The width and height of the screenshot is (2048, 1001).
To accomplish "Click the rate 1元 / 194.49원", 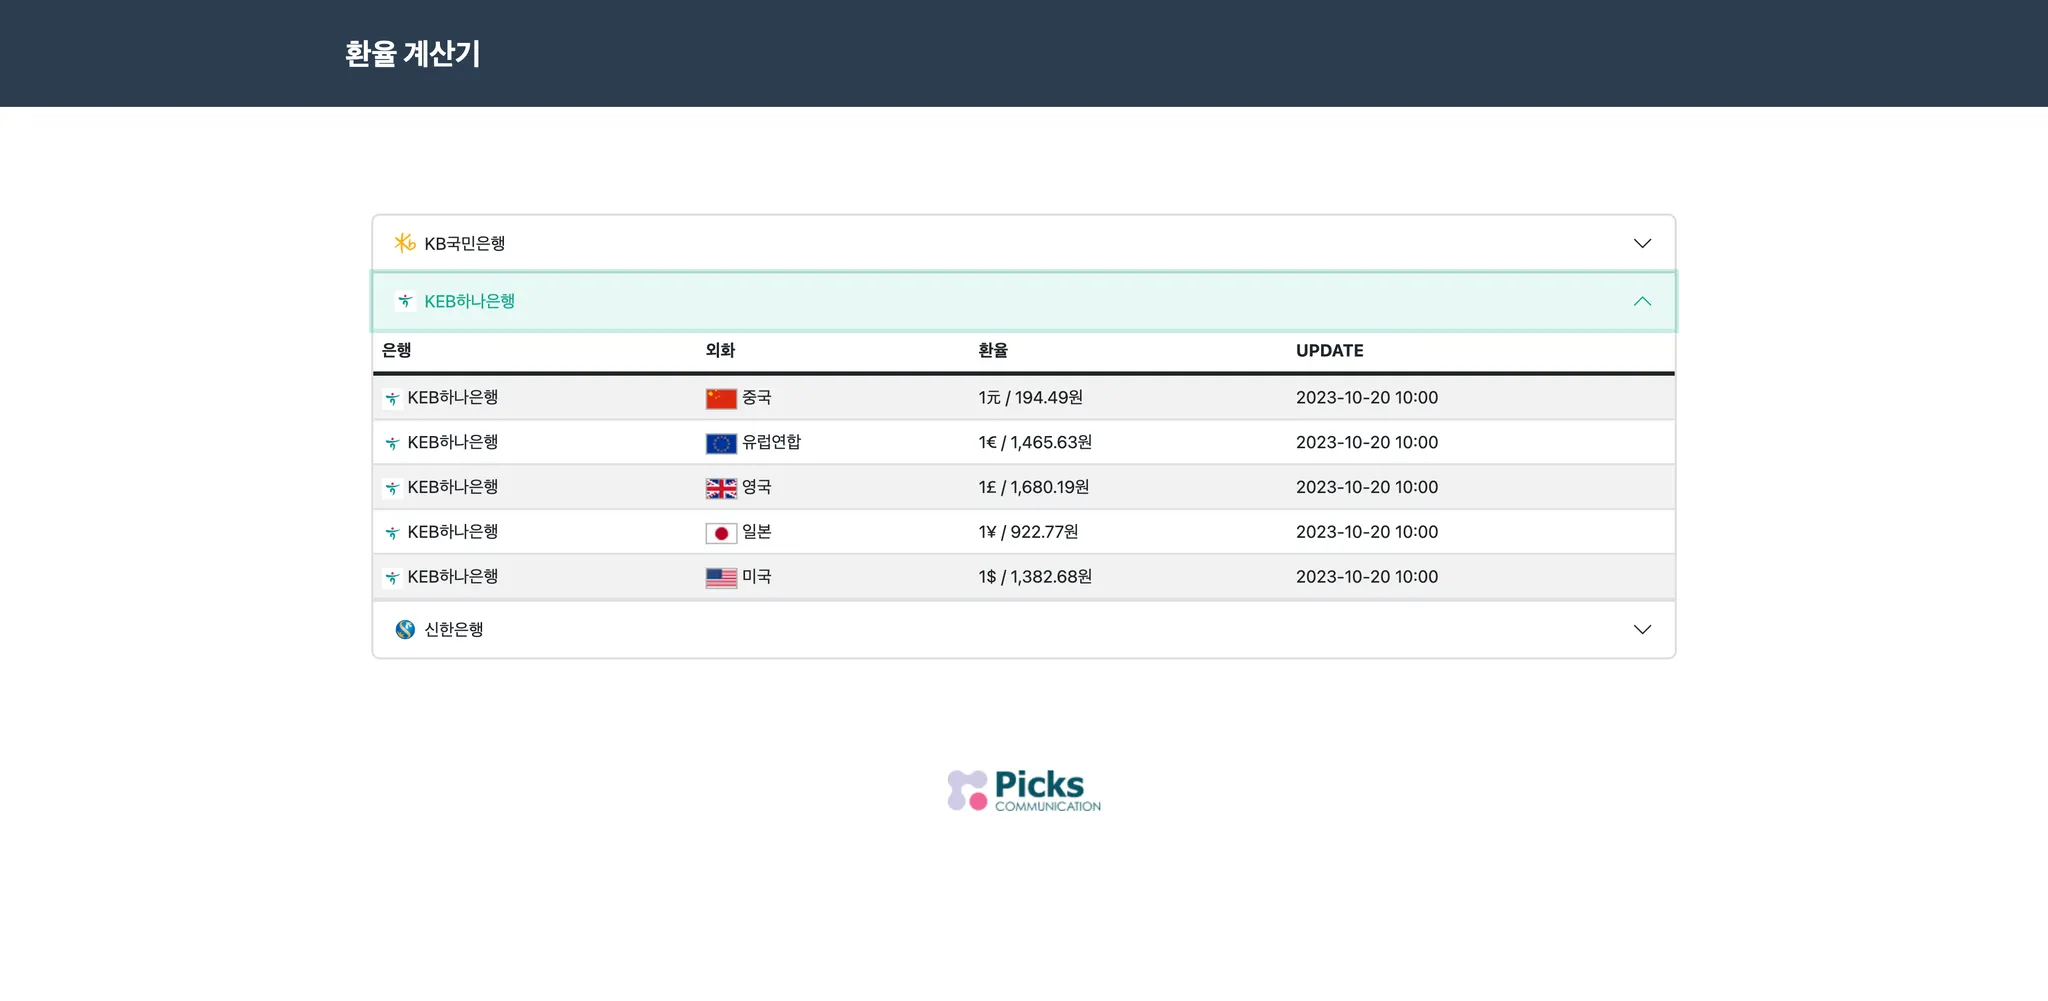I will coord(1031,397).
